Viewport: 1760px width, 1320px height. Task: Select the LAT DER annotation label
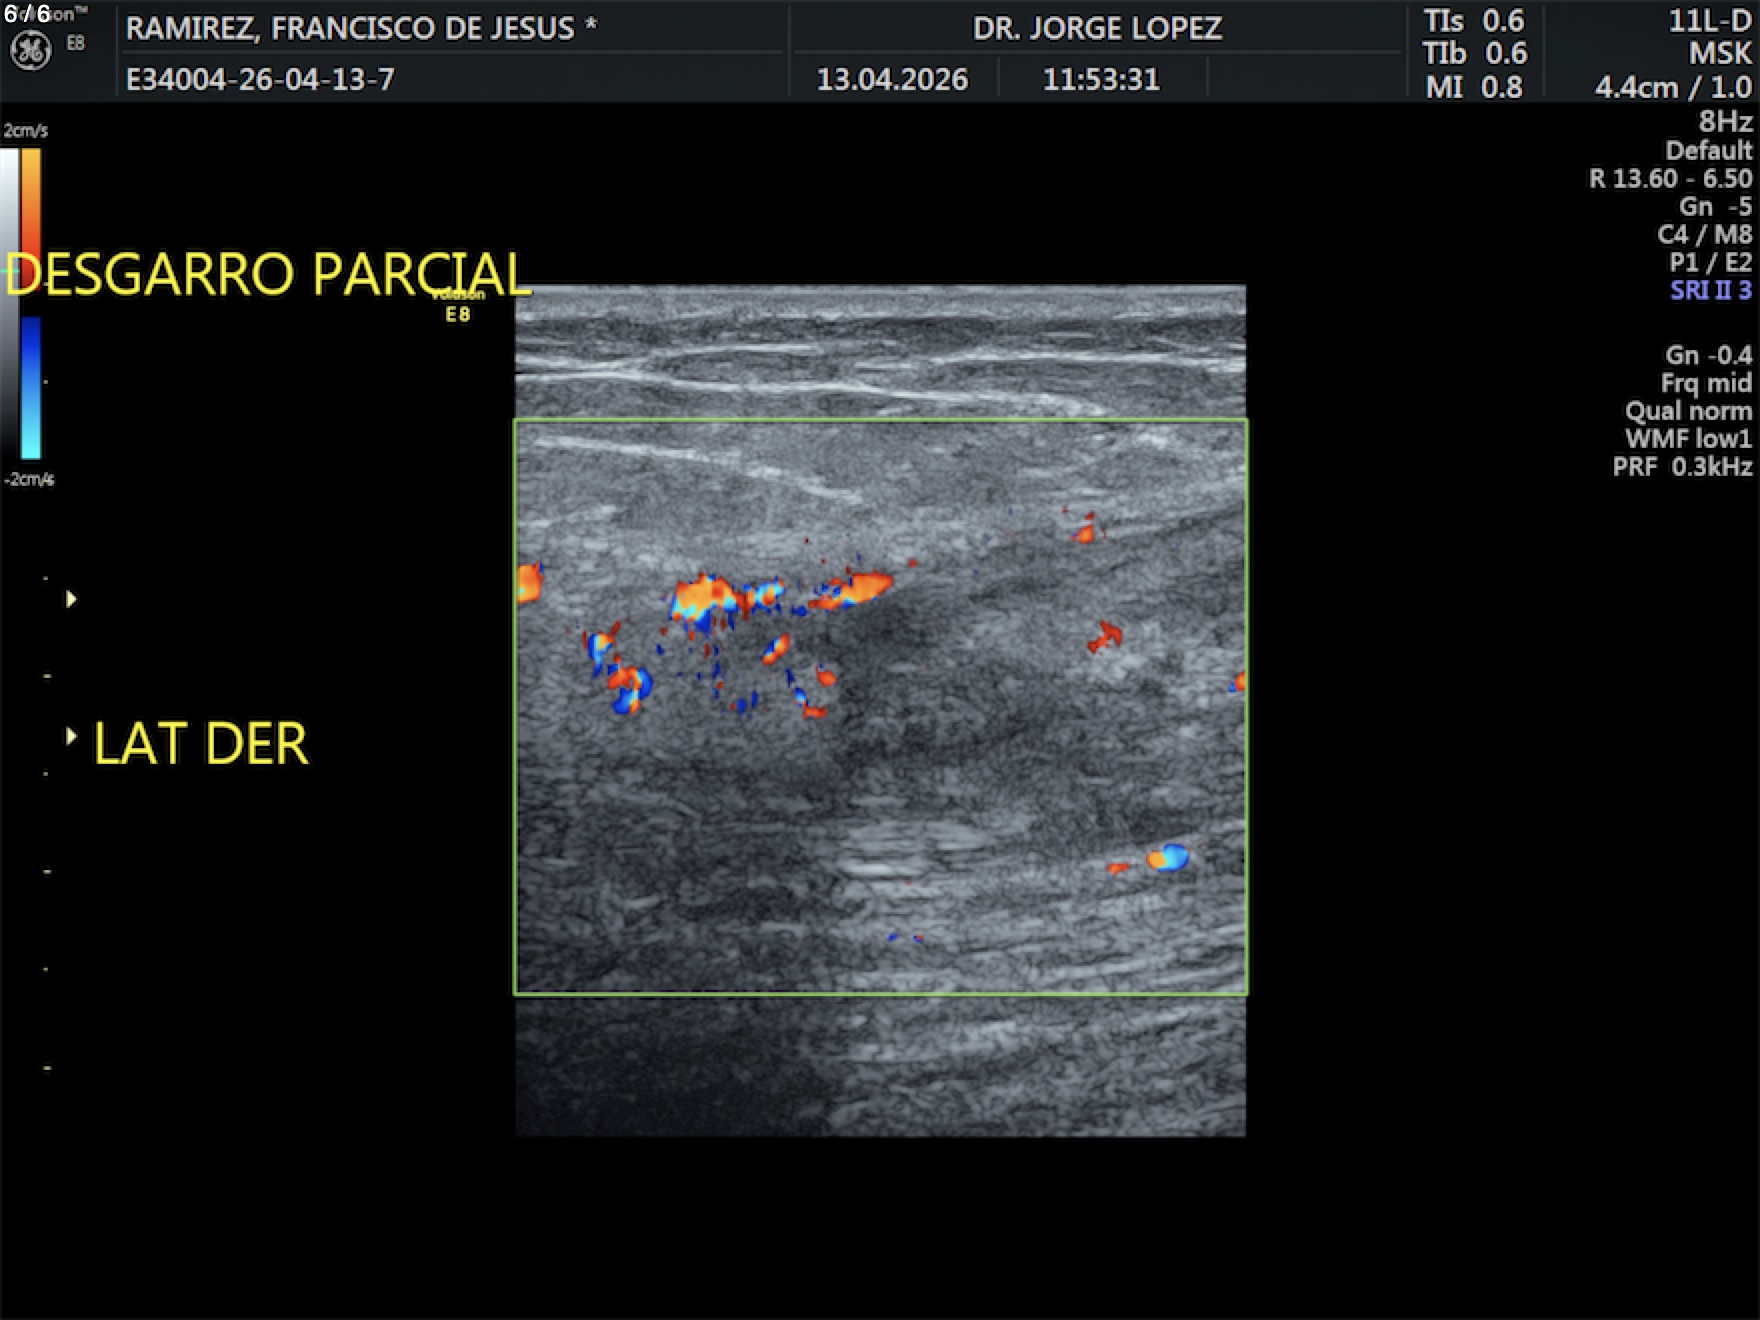click(201, 744)
